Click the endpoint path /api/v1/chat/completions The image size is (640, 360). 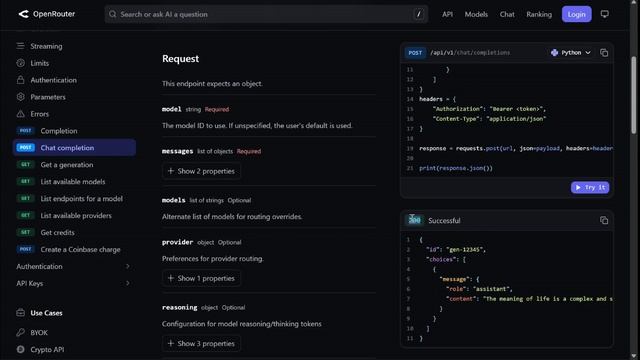[470, 53]
